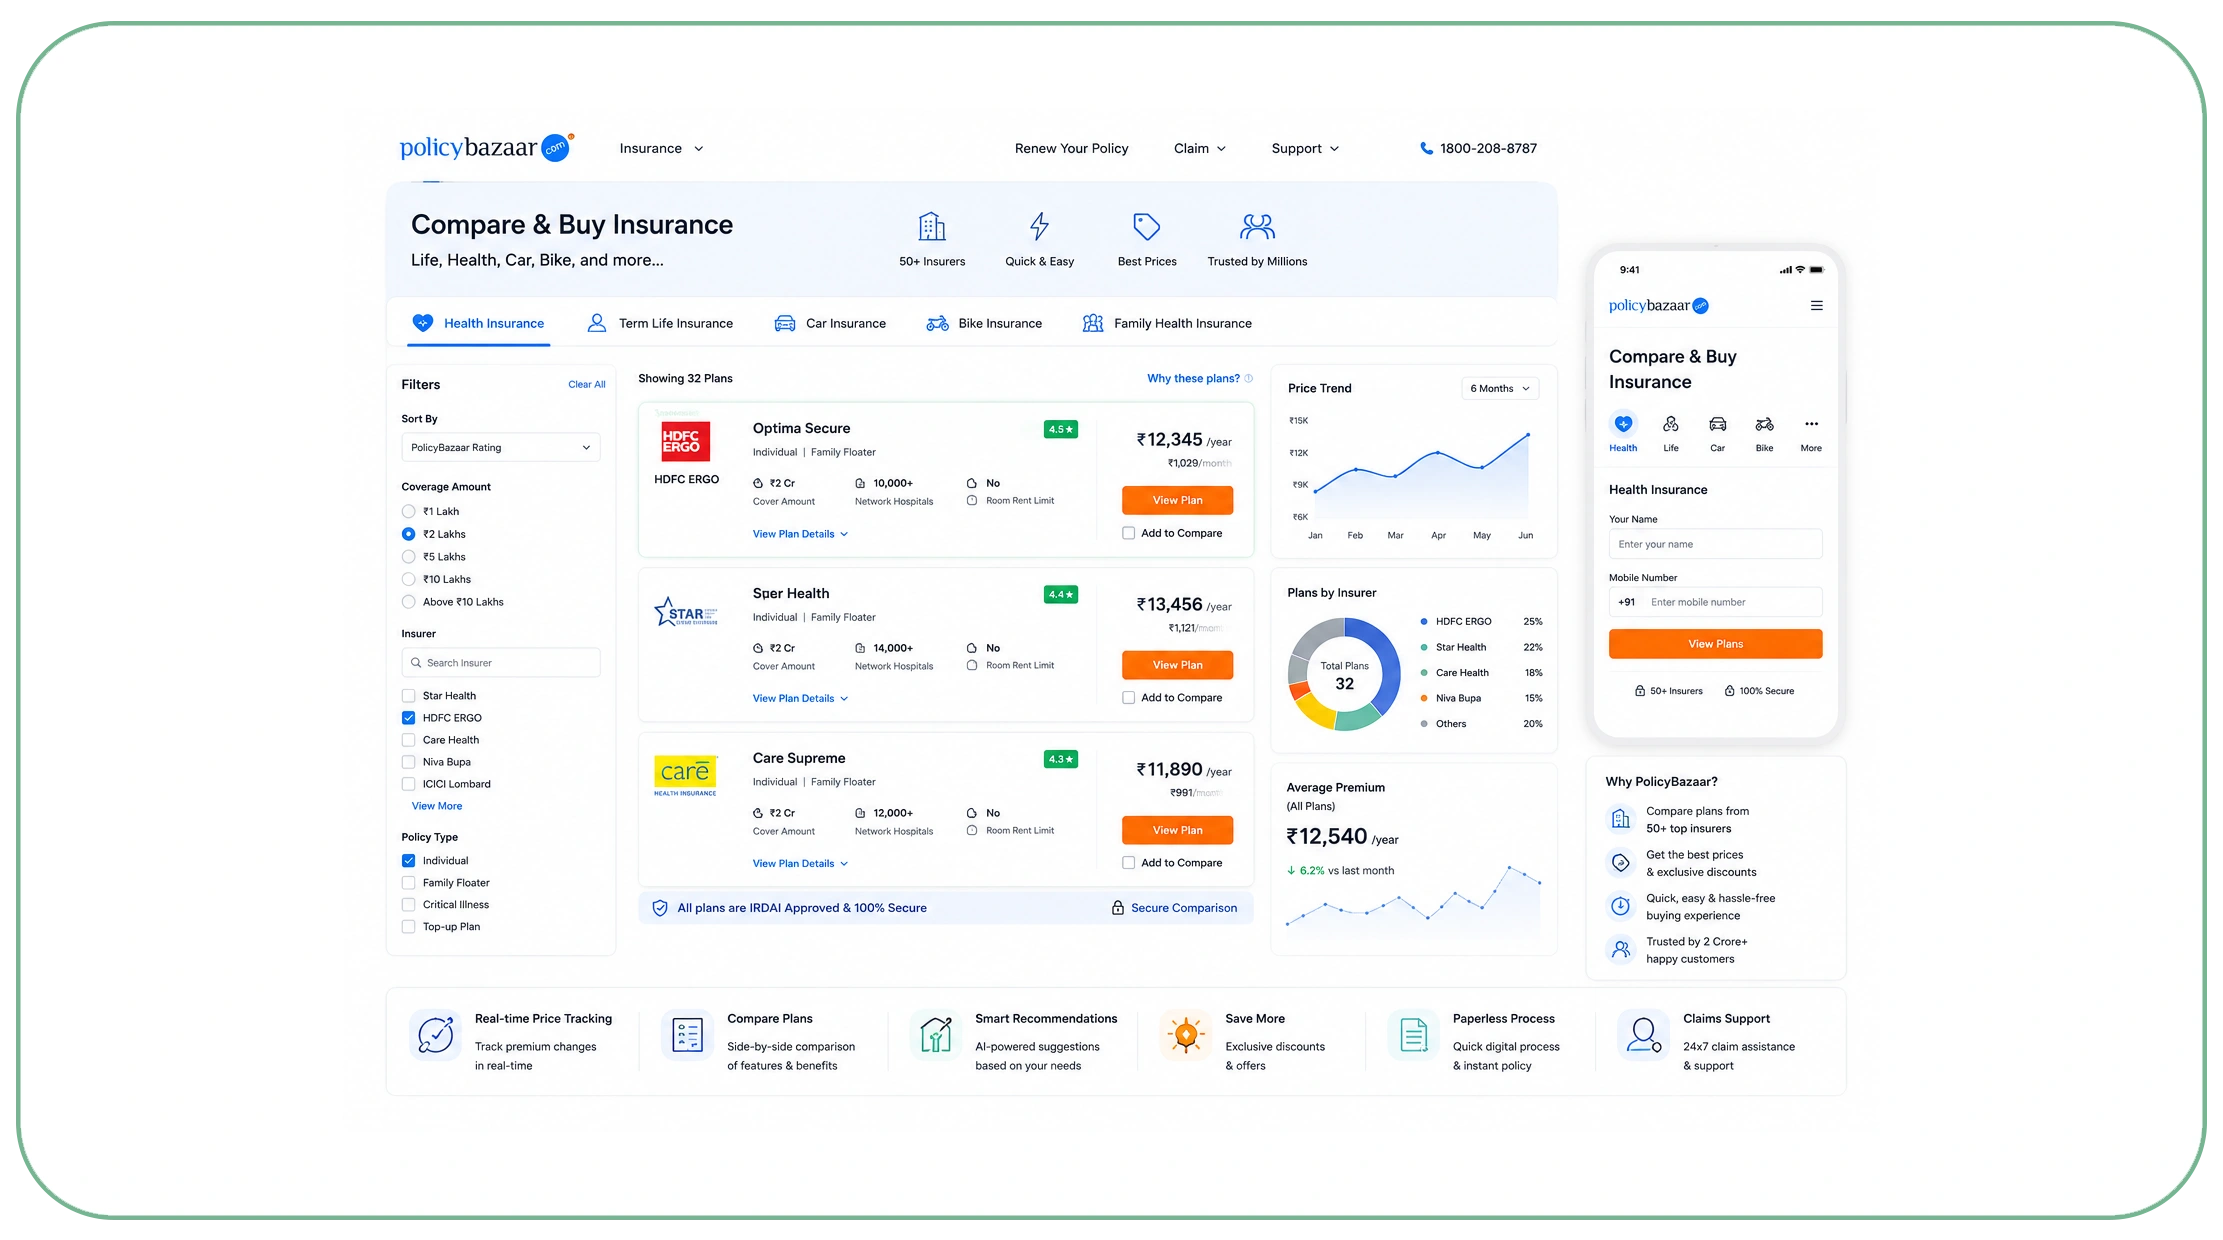Viewport: 2223px width, 1240px height.
Task: Select the ₹5 Lakhs coverage option
Action: click(x=408, y=557)
